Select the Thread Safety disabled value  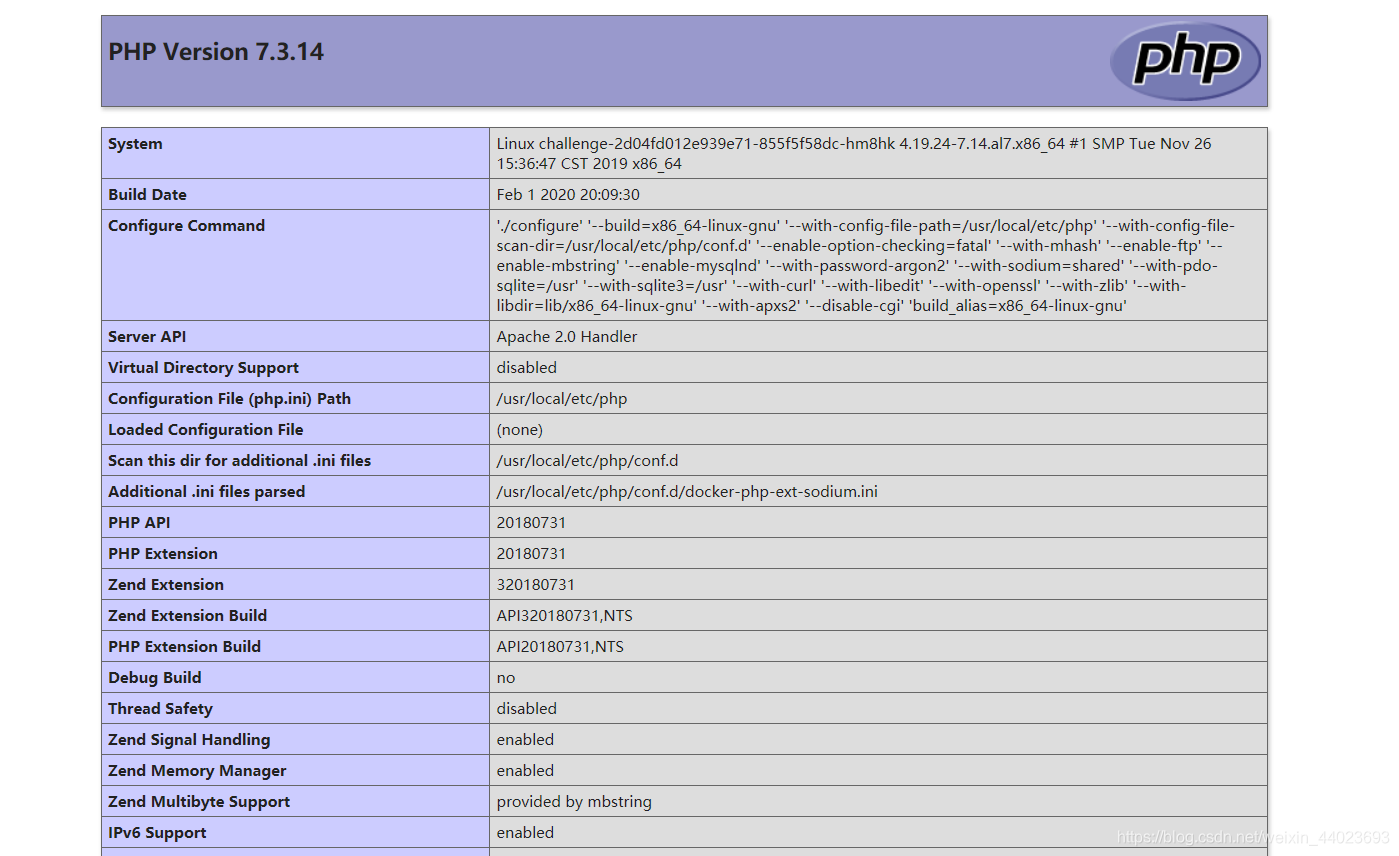527,709
